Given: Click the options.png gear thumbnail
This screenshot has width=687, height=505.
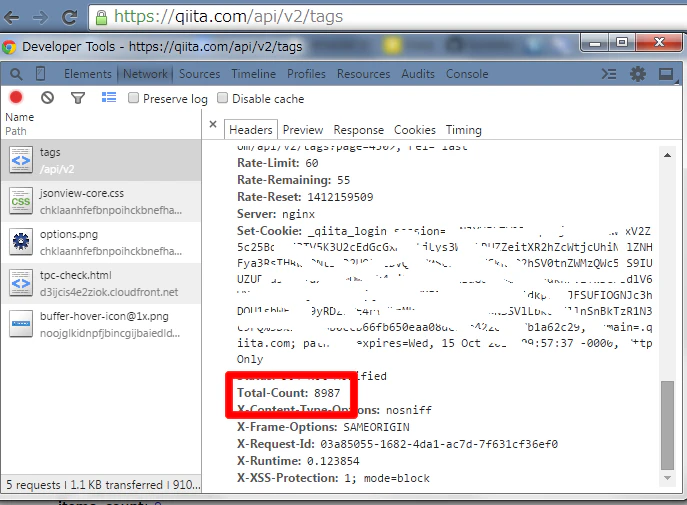Looking at the screenshot, I should point(21,242).
